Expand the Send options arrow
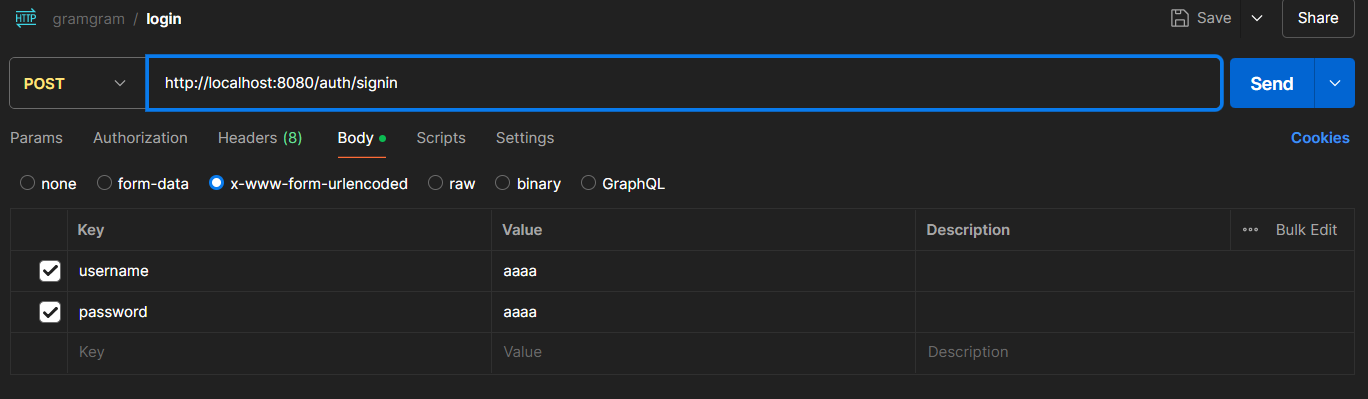Image resolution: width=1368 pixels, height=399 pixels. click(x=1335, y=83)
